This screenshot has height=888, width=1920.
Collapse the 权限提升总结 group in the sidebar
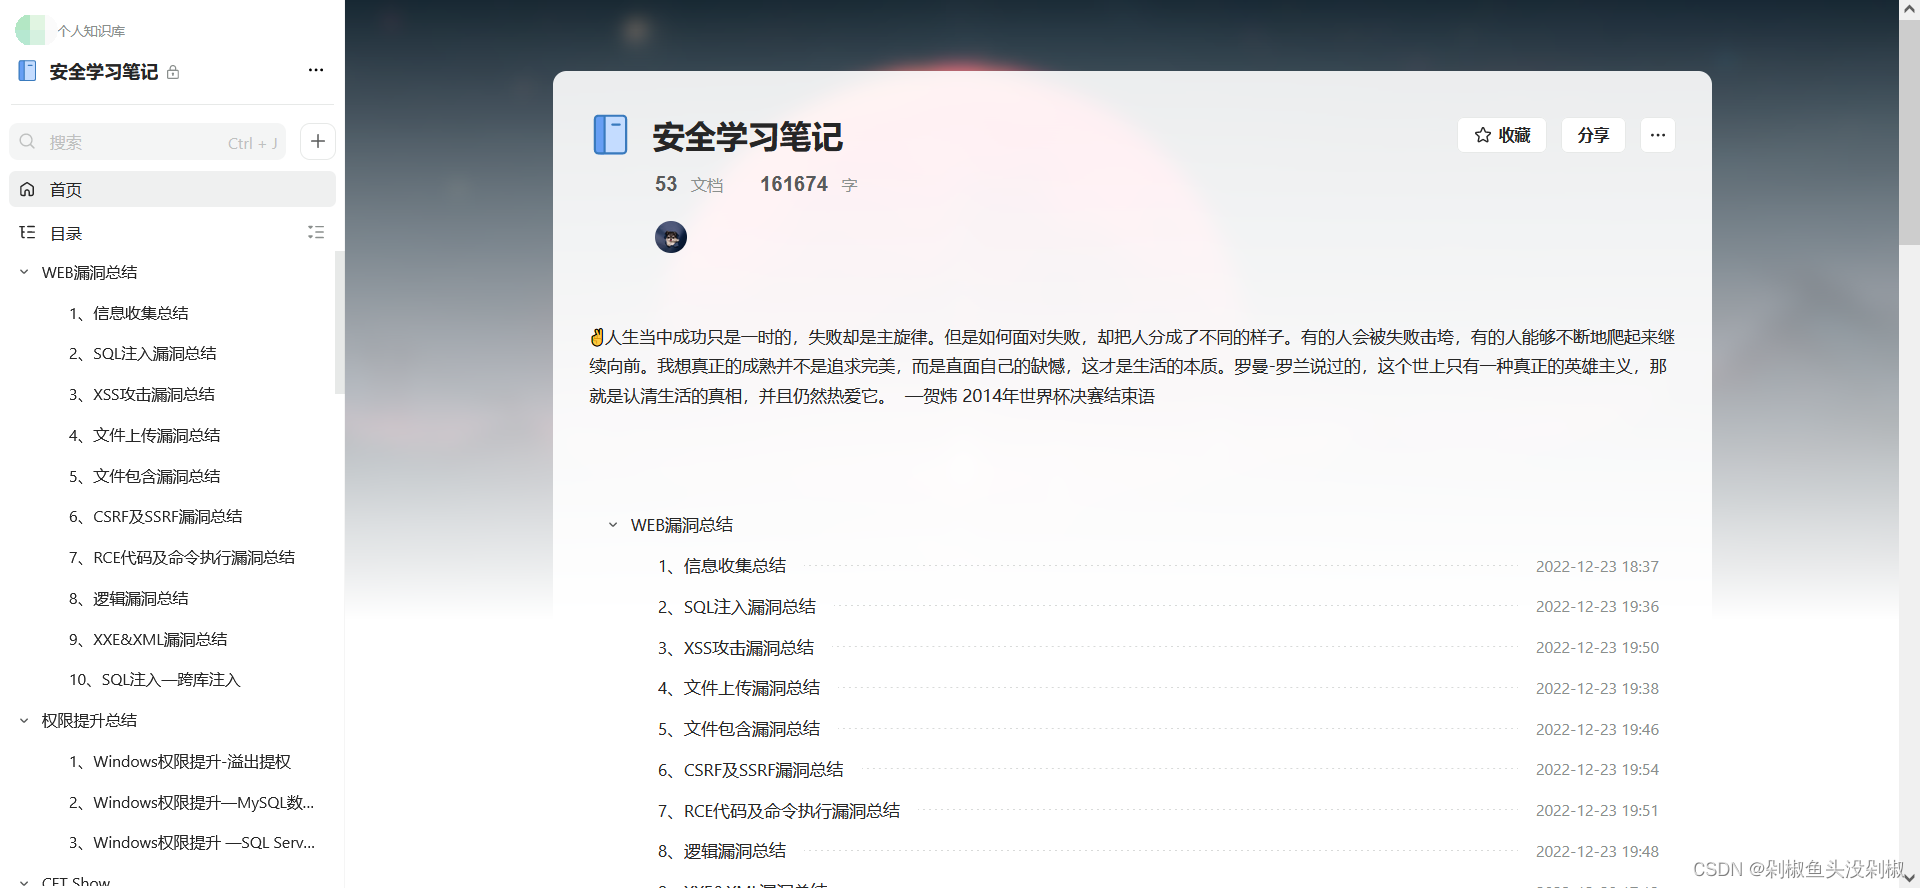(24, 720)
